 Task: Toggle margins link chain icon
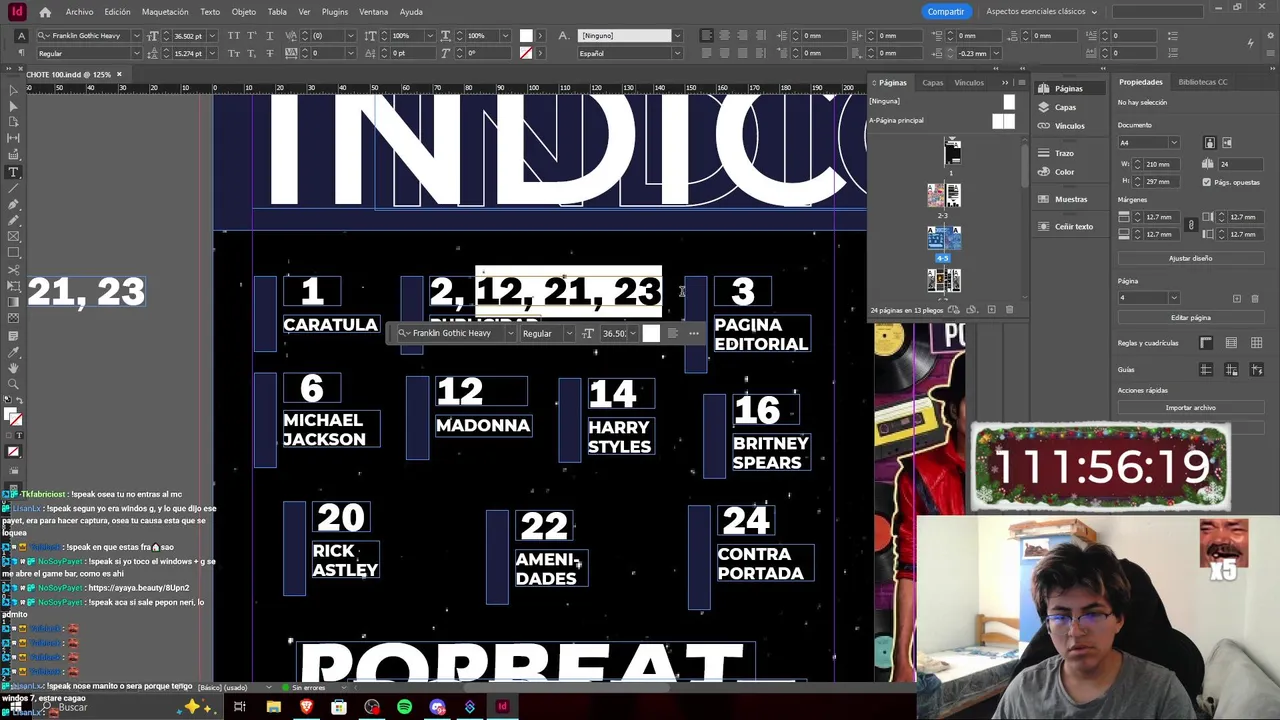point(1190,225)
